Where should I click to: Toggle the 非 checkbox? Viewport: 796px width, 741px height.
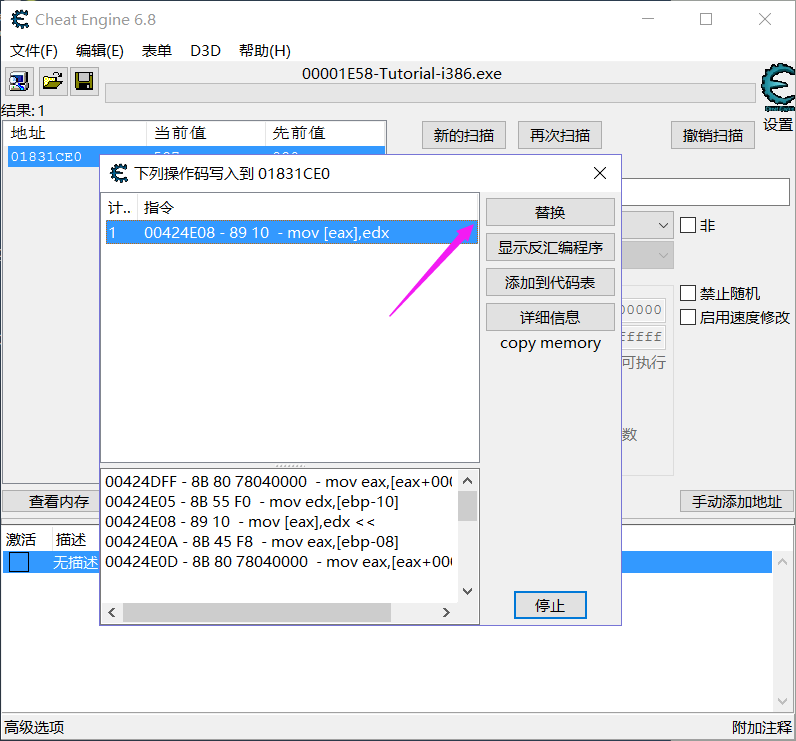click(x=688, y=225)
